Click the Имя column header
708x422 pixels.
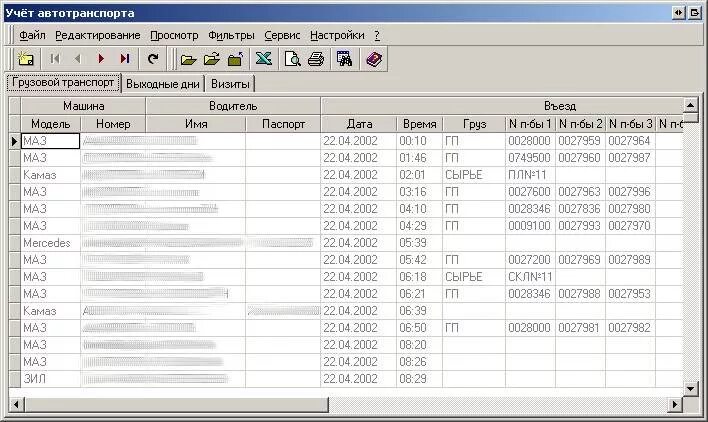click(196, 124)
